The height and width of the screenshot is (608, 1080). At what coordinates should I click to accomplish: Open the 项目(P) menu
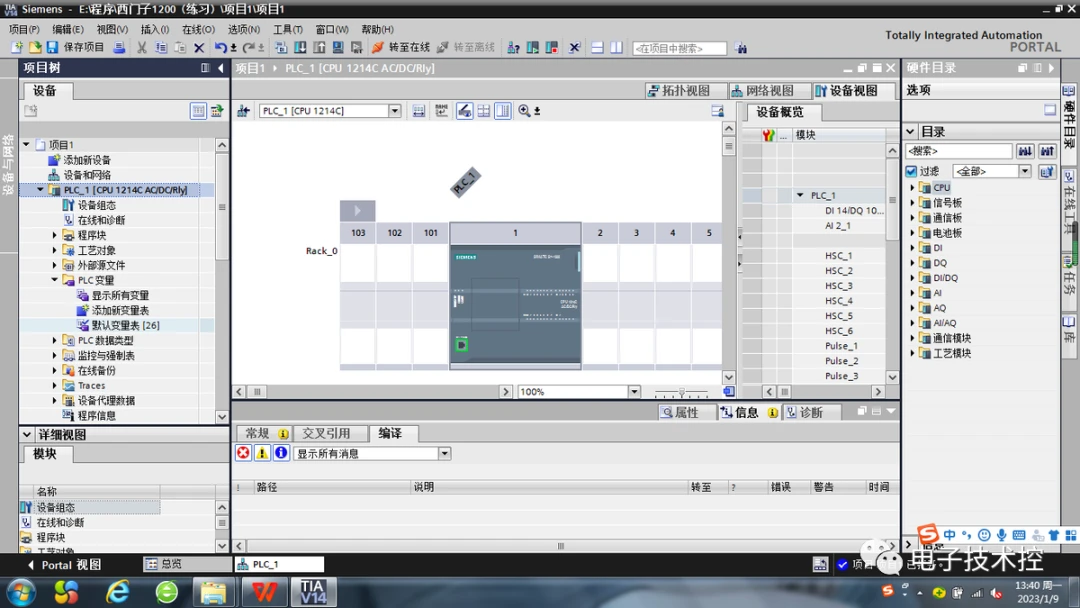24,29
